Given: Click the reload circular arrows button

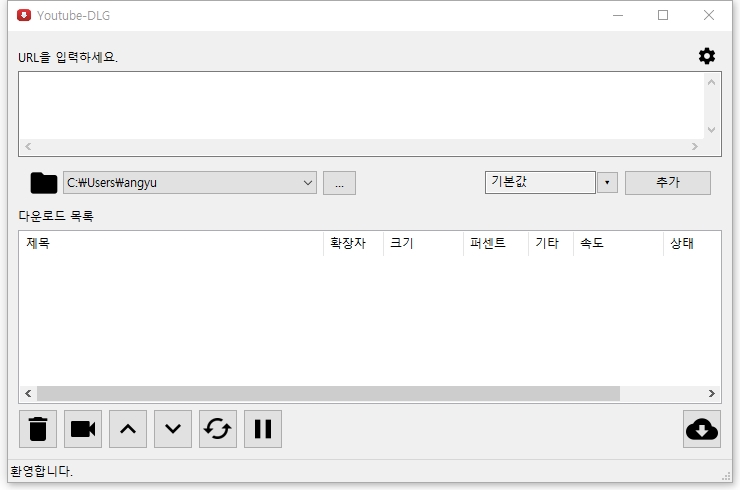Looking at the screenshot, I should (218, 429).
